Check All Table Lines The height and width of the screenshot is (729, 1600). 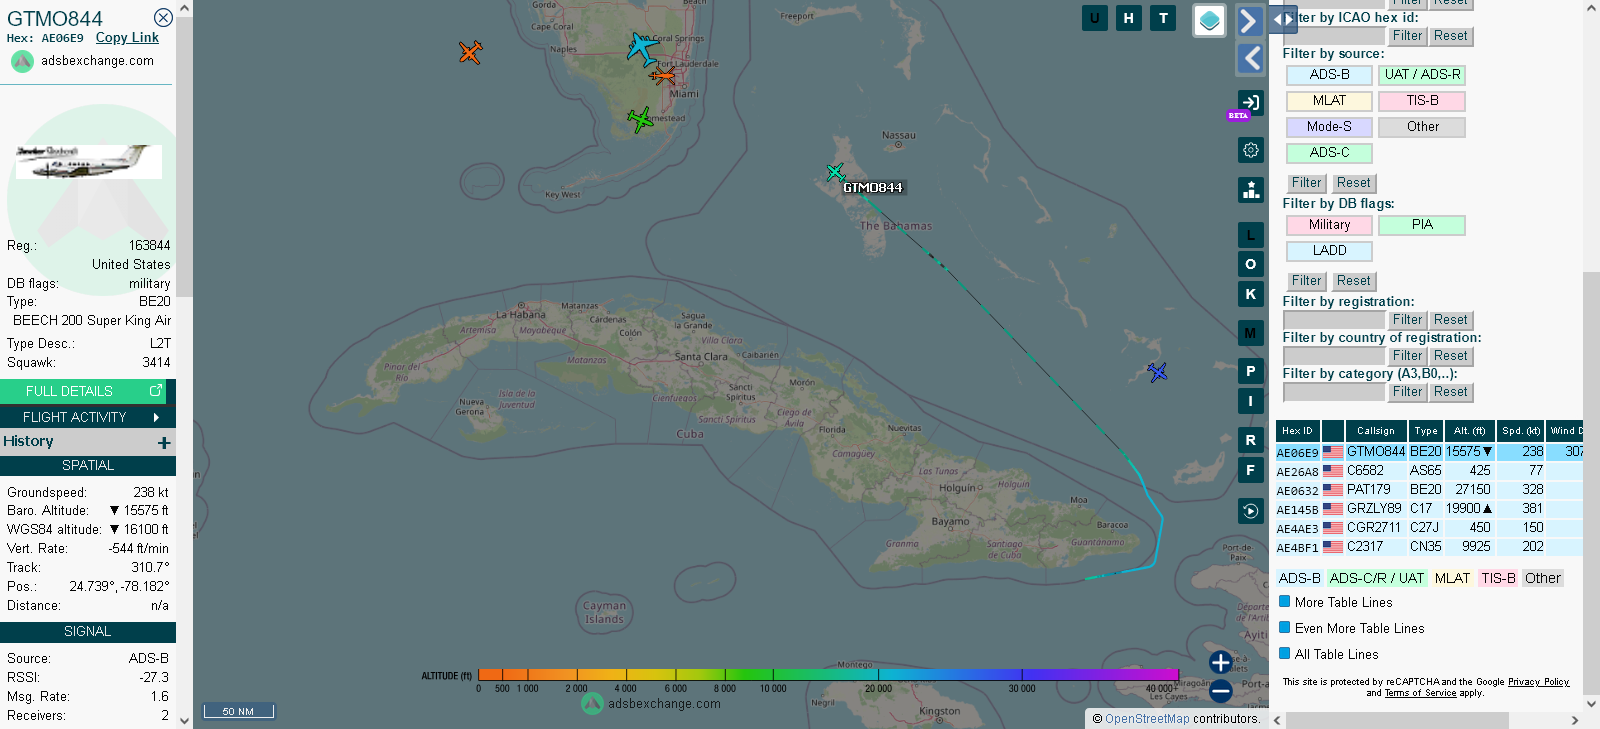(x=1285, y=654)
